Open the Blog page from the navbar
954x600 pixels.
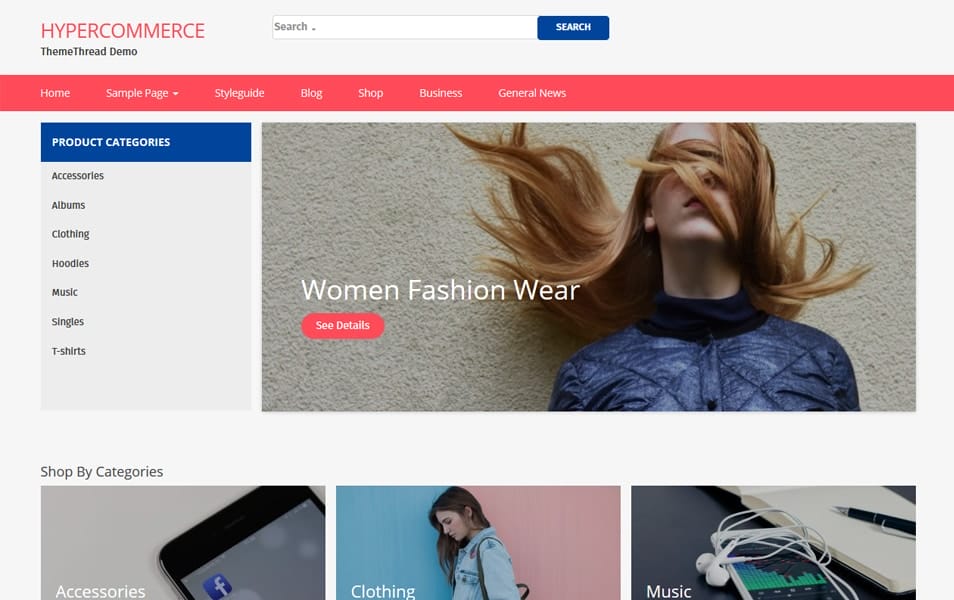[x=310, y=92]
